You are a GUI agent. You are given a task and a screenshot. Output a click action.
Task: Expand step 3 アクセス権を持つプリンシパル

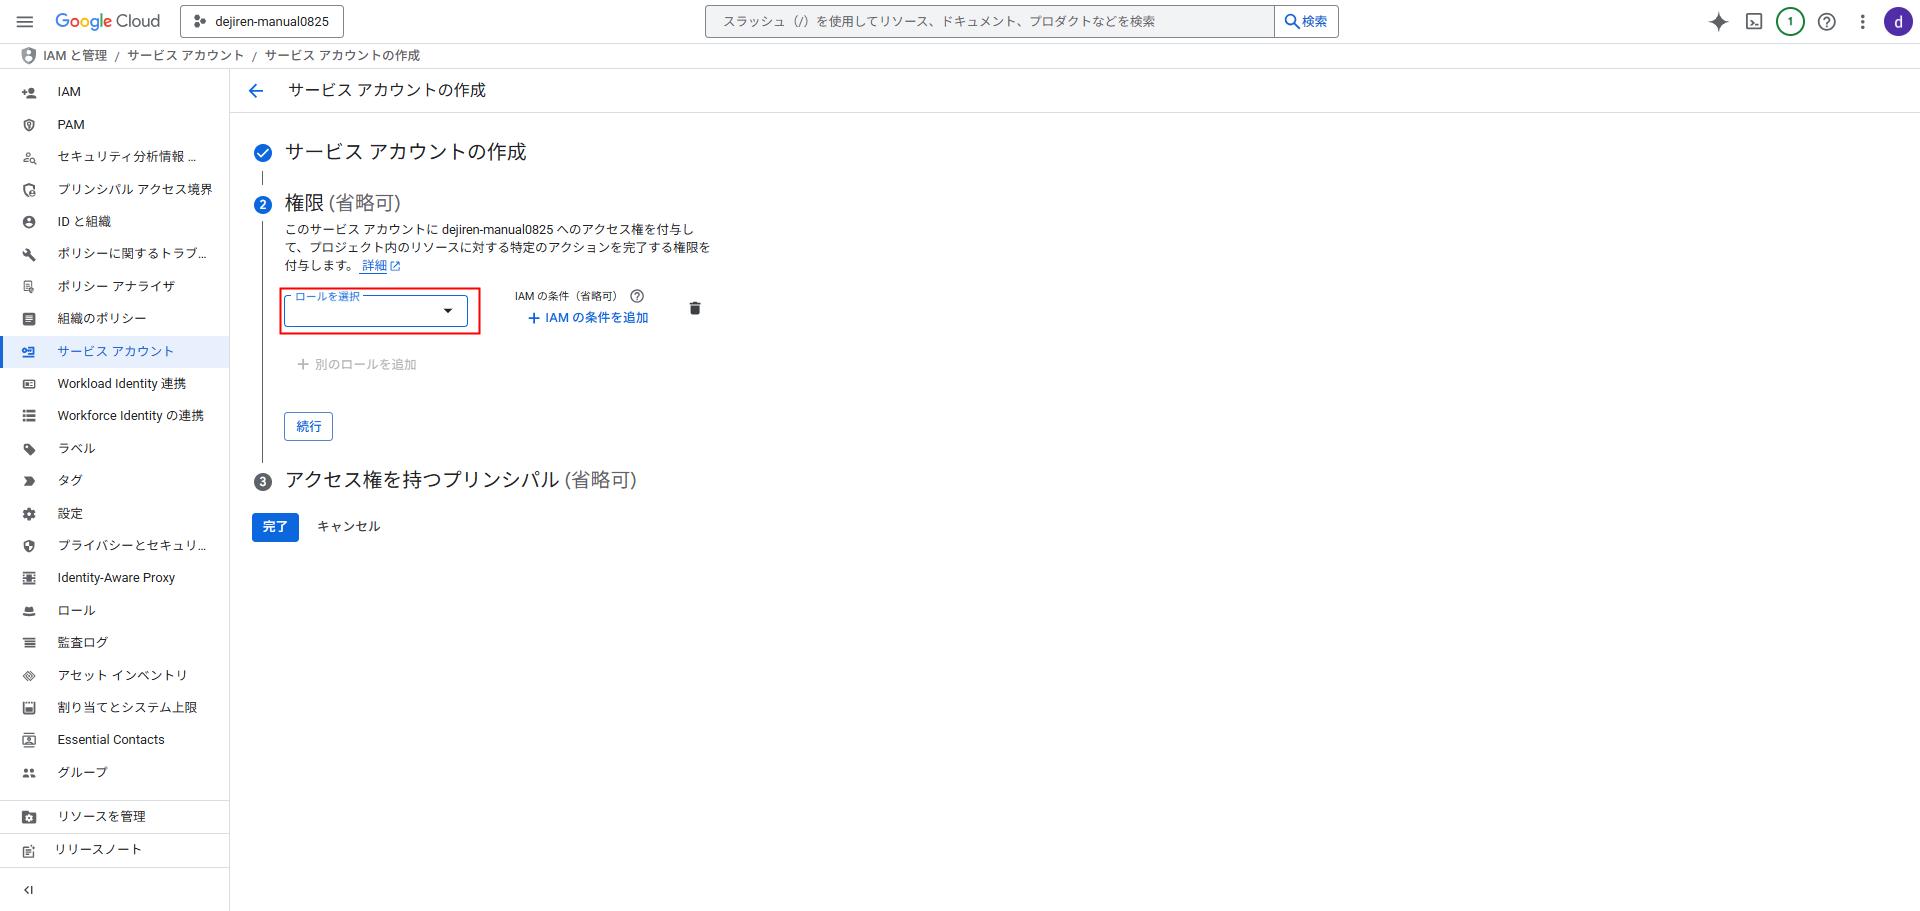(x=460, y=480)
